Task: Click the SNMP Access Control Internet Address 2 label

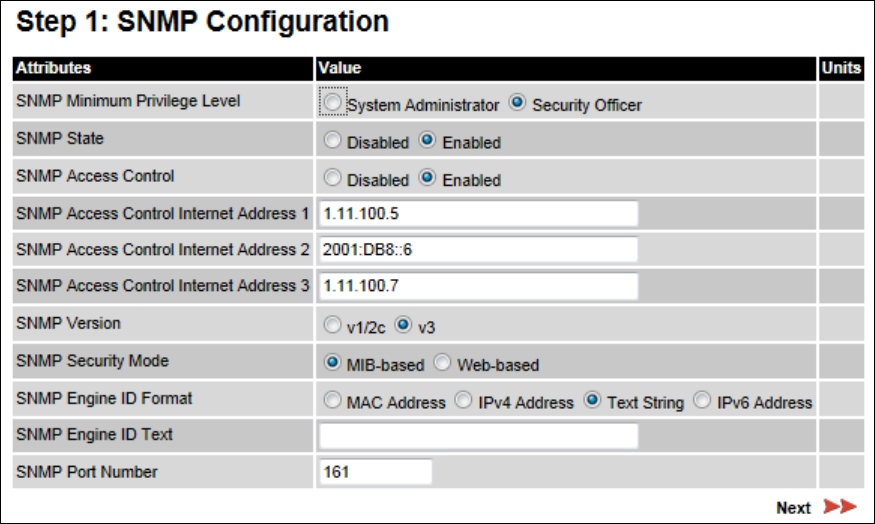Action: [162, 249]
